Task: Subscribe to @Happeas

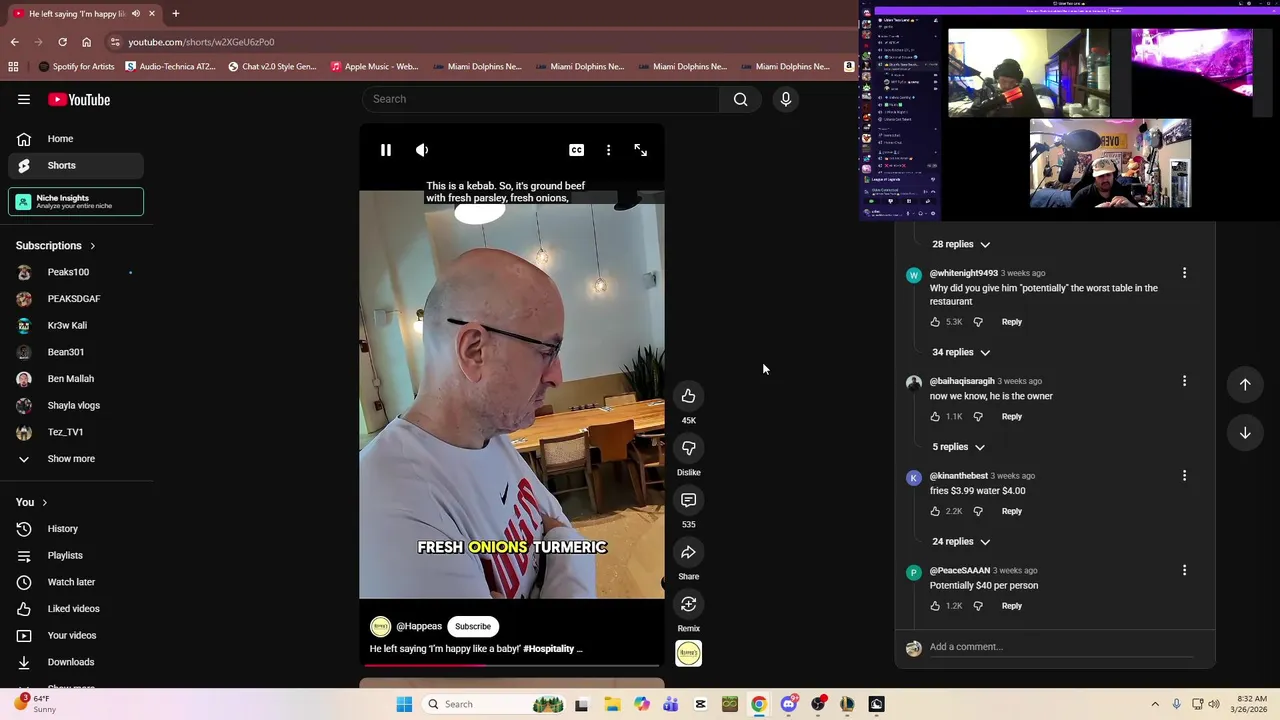Action: pyautogui.click(x=473, y=626)
